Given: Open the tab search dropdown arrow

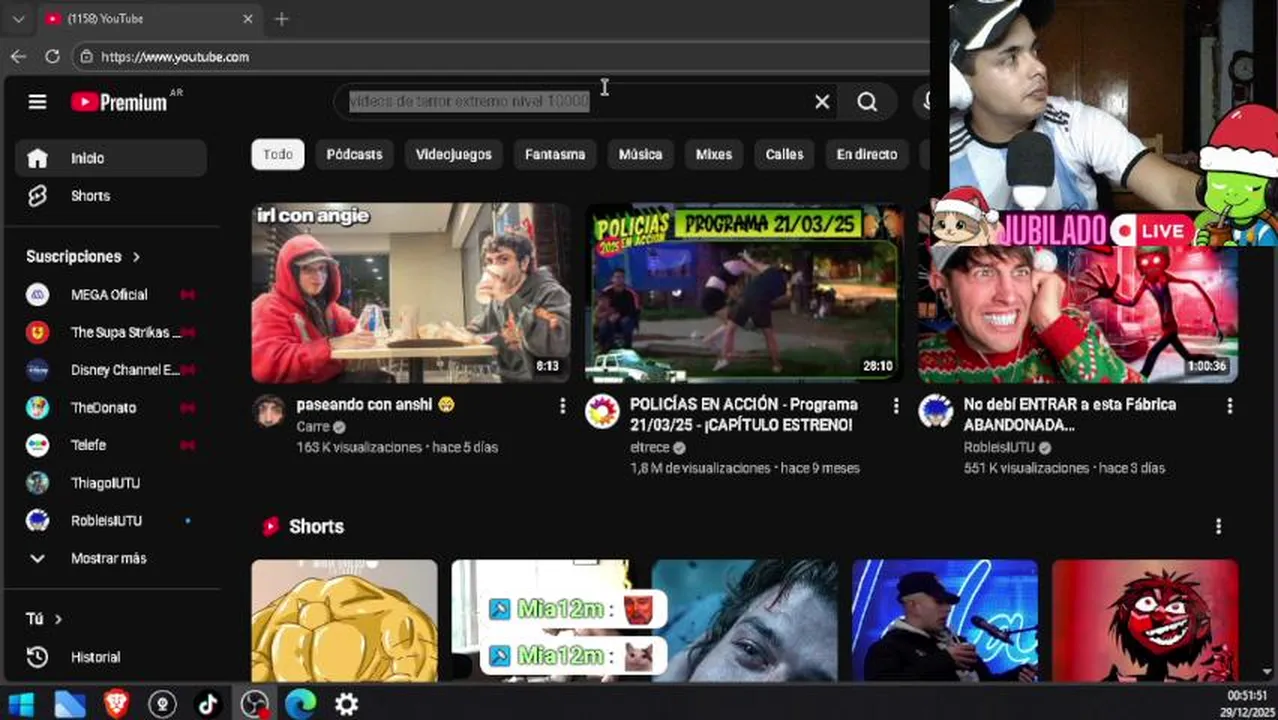Looking at the screenshot, I should (x=18, y=19).
